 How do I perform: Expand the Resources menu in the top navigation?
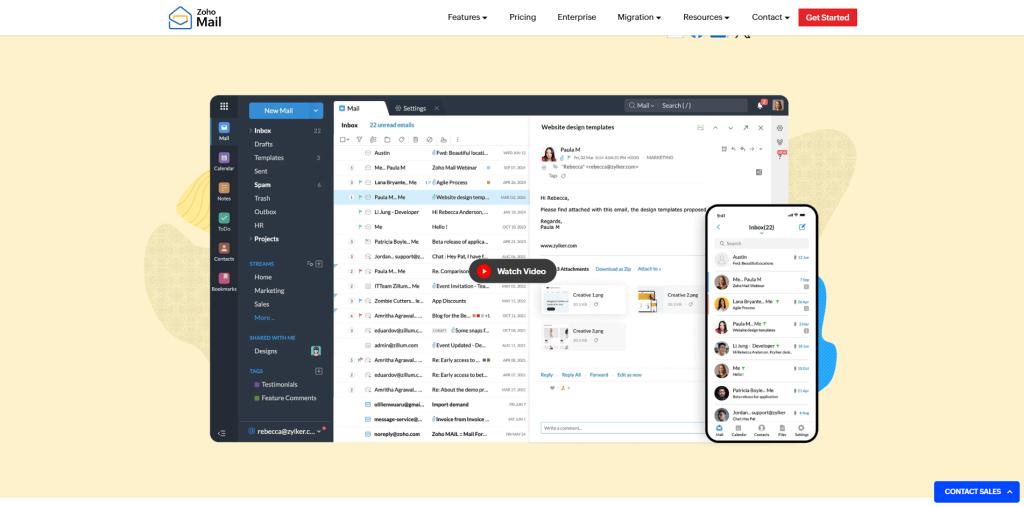pos(707,18)
